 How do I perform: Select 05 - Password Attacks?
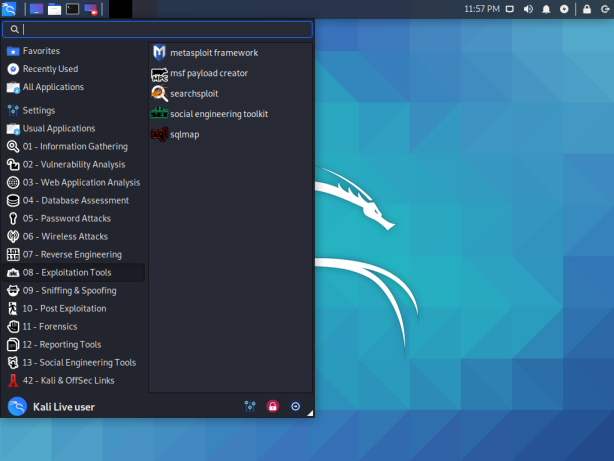click(x=74, y=219)
